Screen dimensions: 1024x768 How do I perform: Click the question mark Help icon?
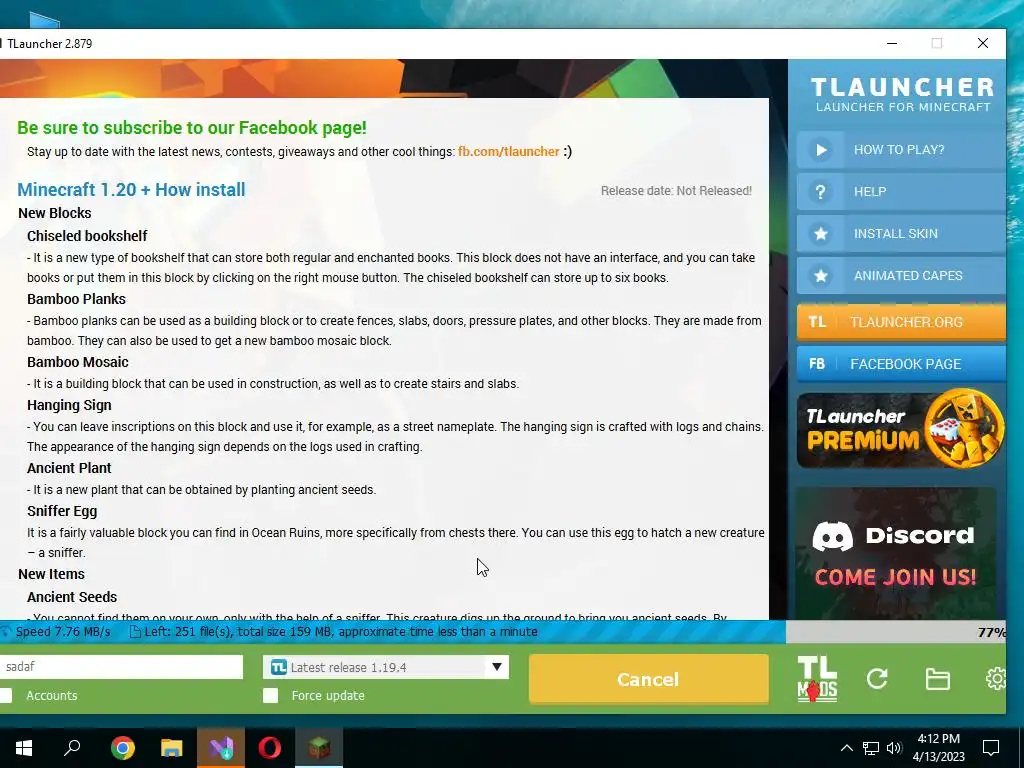tap(821, 191)
